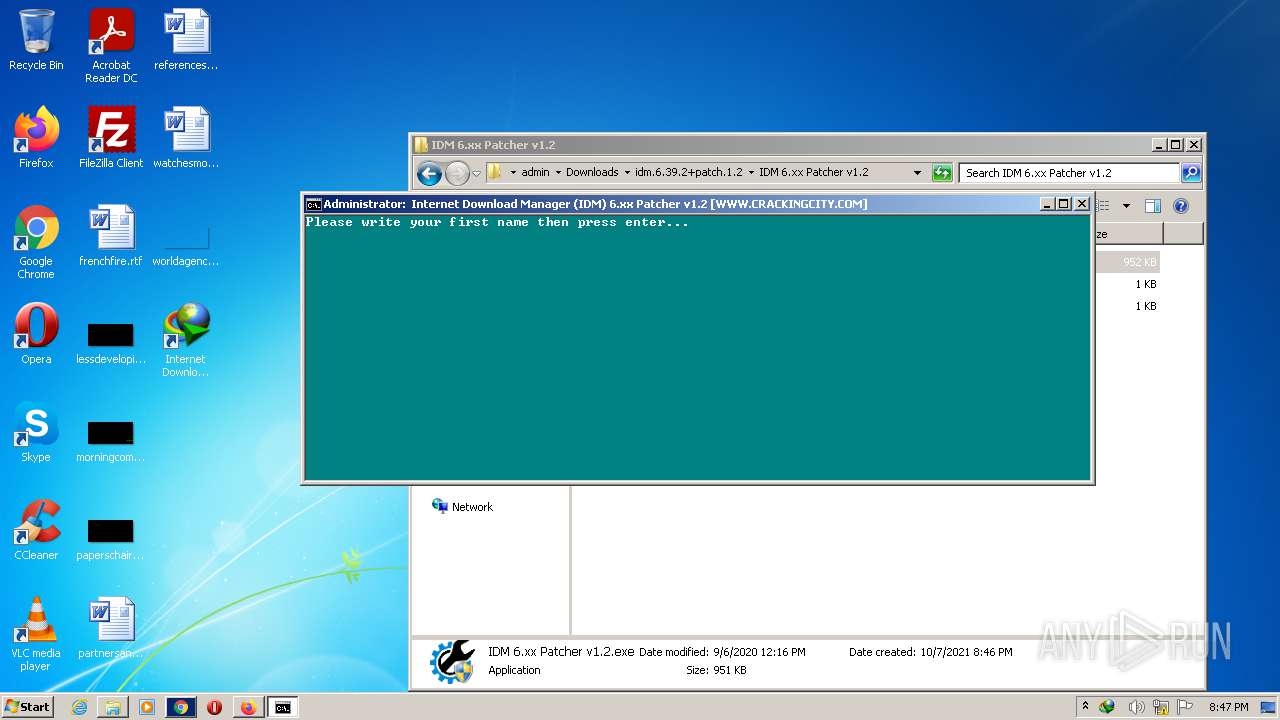
Task: Launch Firefox from the desktop
Action: click(36, 138)
